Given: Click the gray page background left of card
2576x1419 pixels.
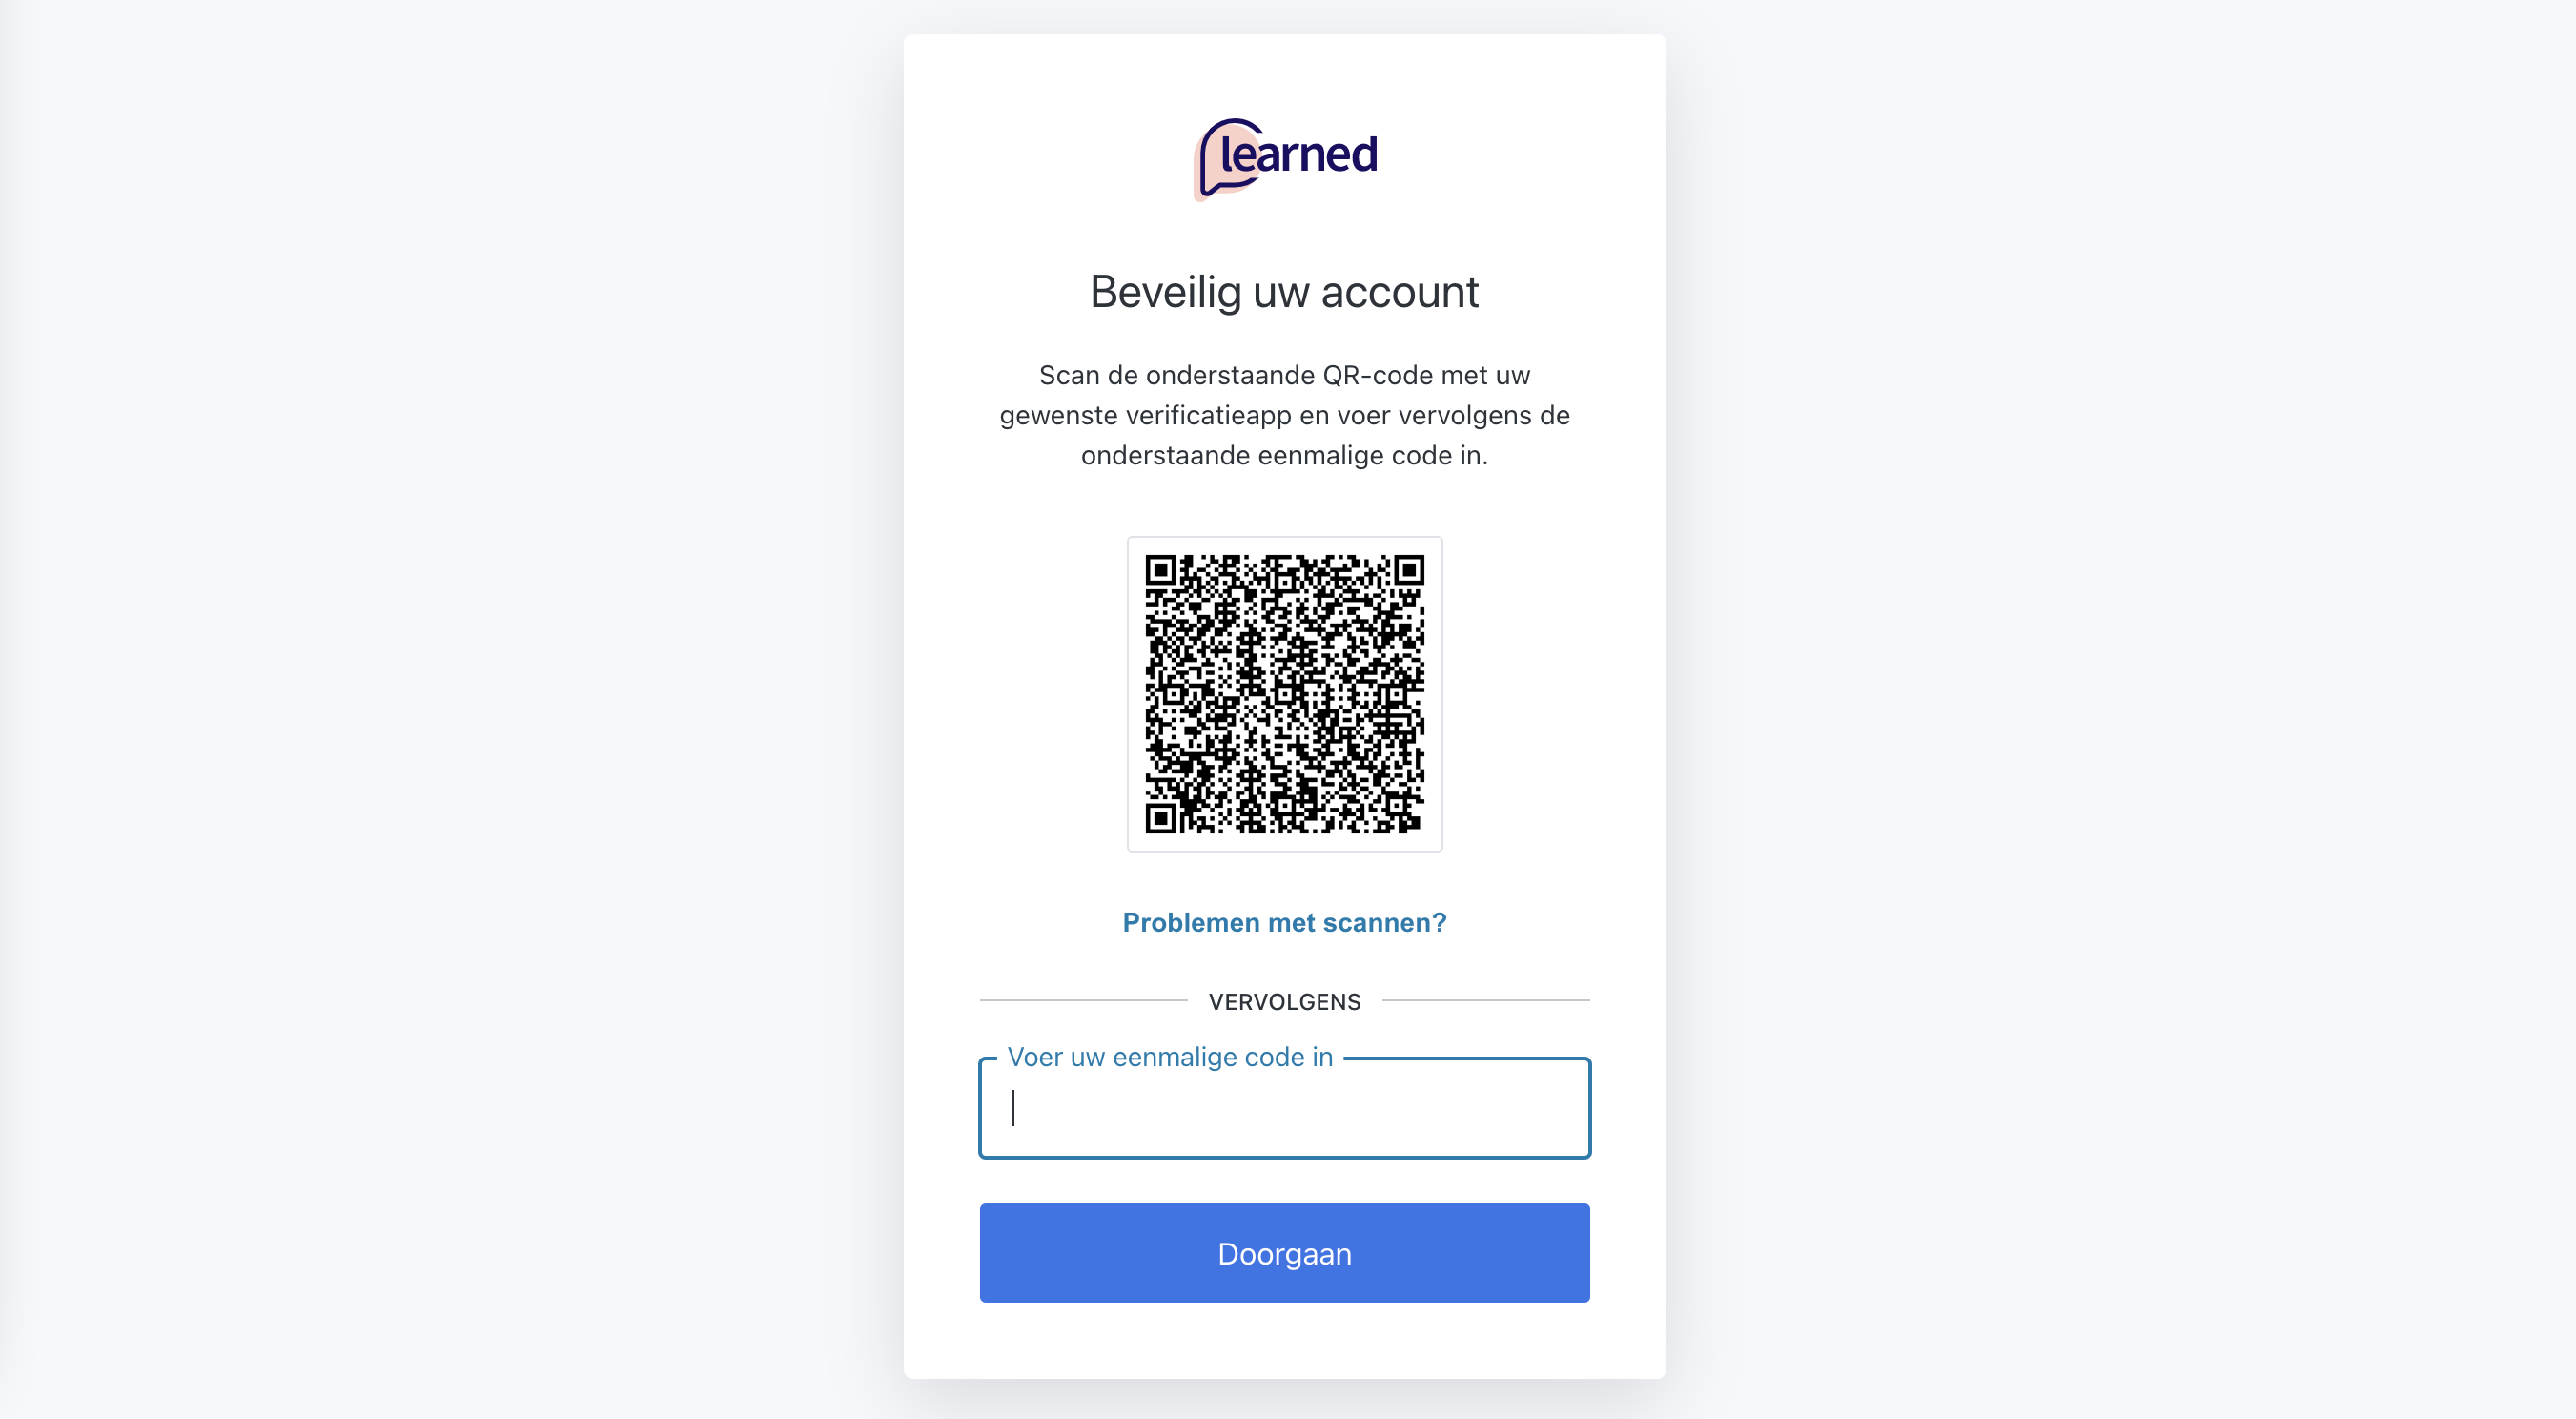Looking at the screenshot, I should (450, 700).
